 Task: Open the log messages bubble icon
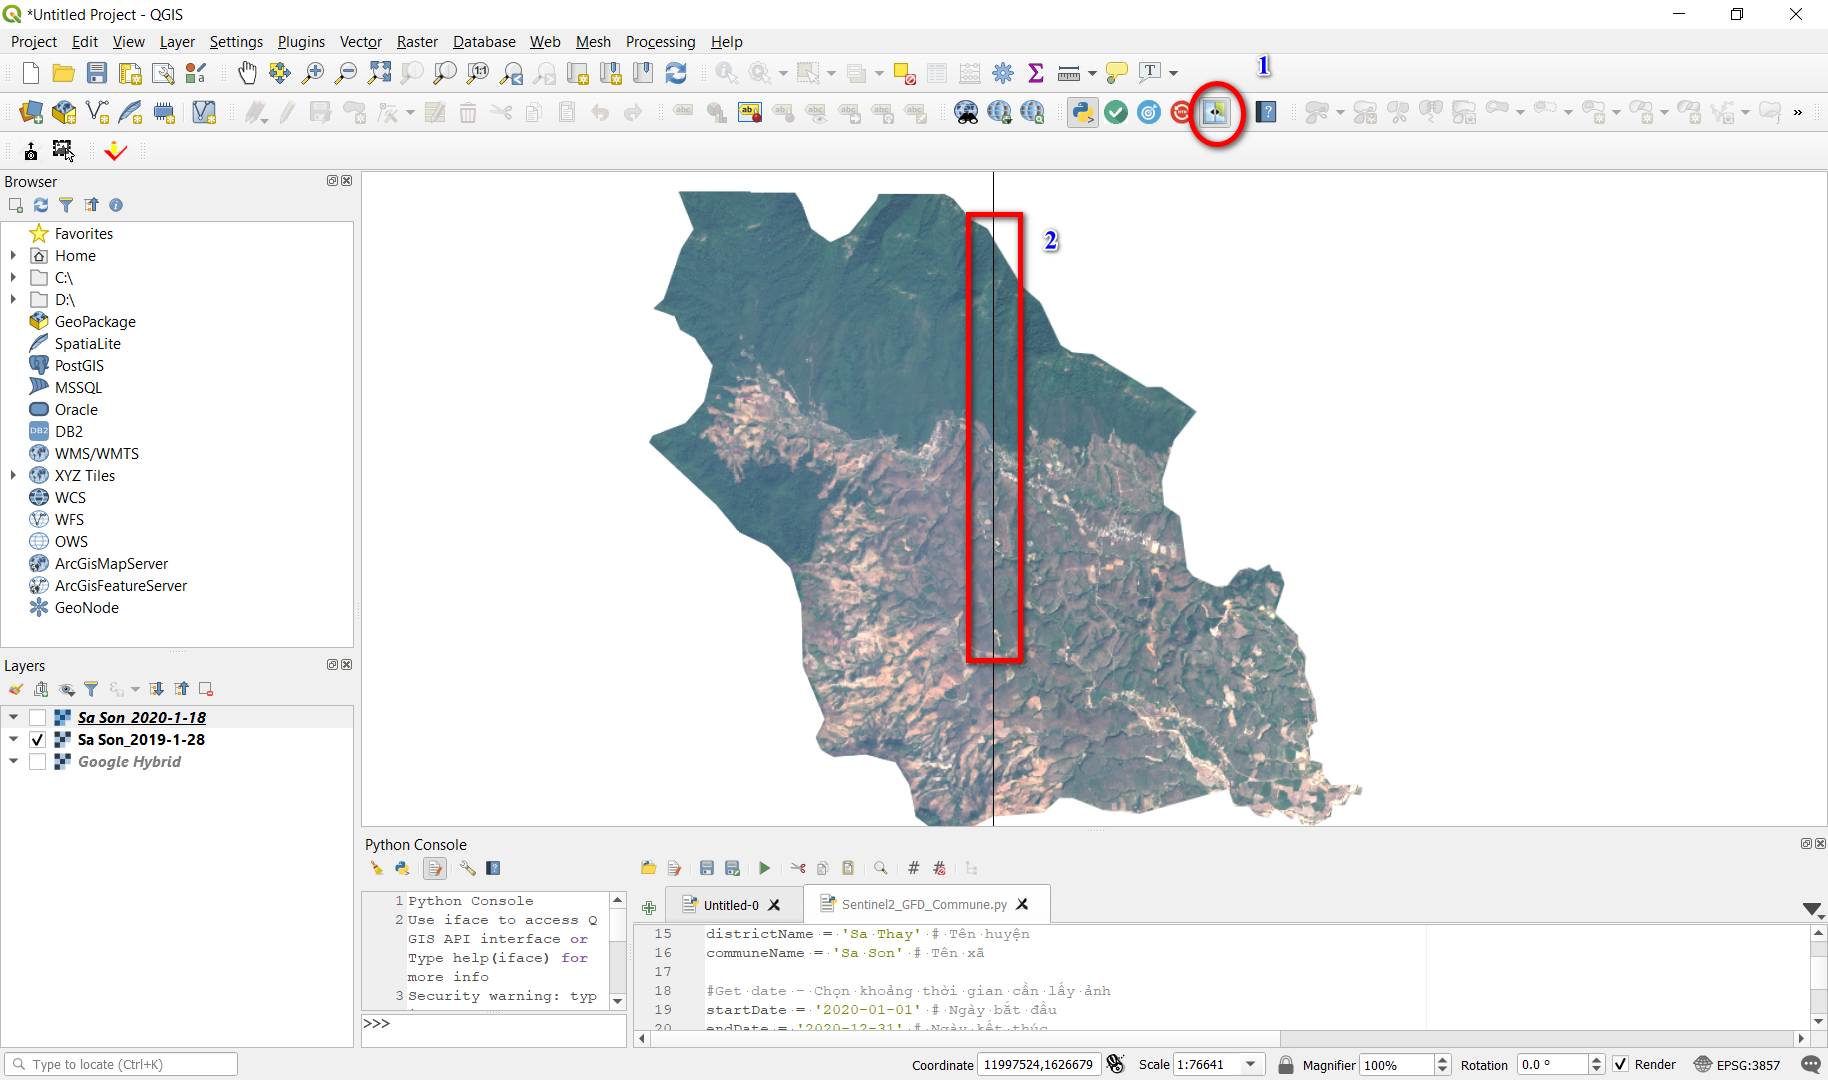point(1811,1064)
